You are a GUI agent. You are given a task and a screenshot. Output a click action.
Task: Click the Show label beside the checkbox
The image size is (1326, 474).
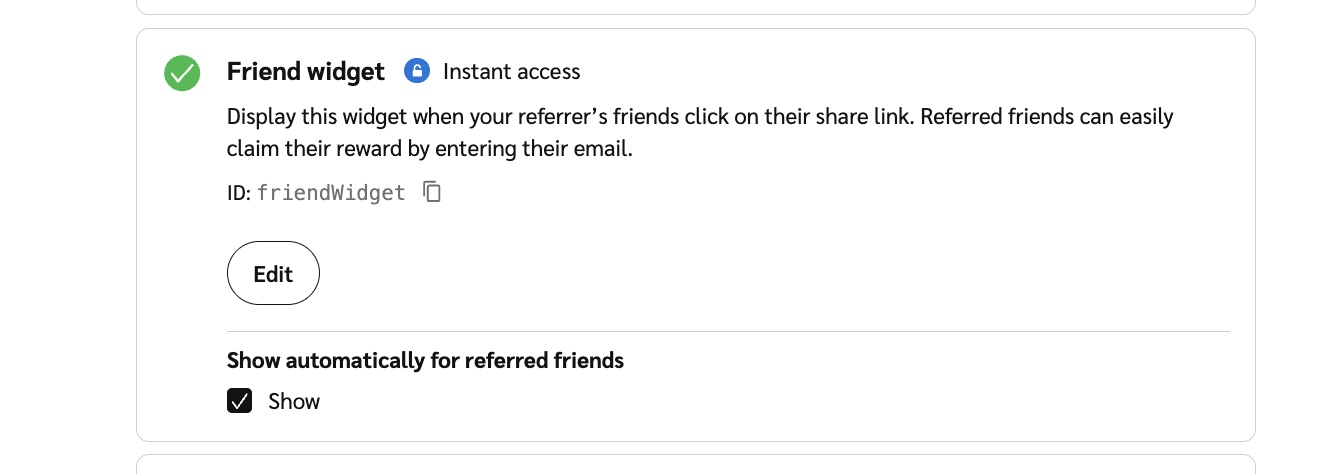click(294, 401)
